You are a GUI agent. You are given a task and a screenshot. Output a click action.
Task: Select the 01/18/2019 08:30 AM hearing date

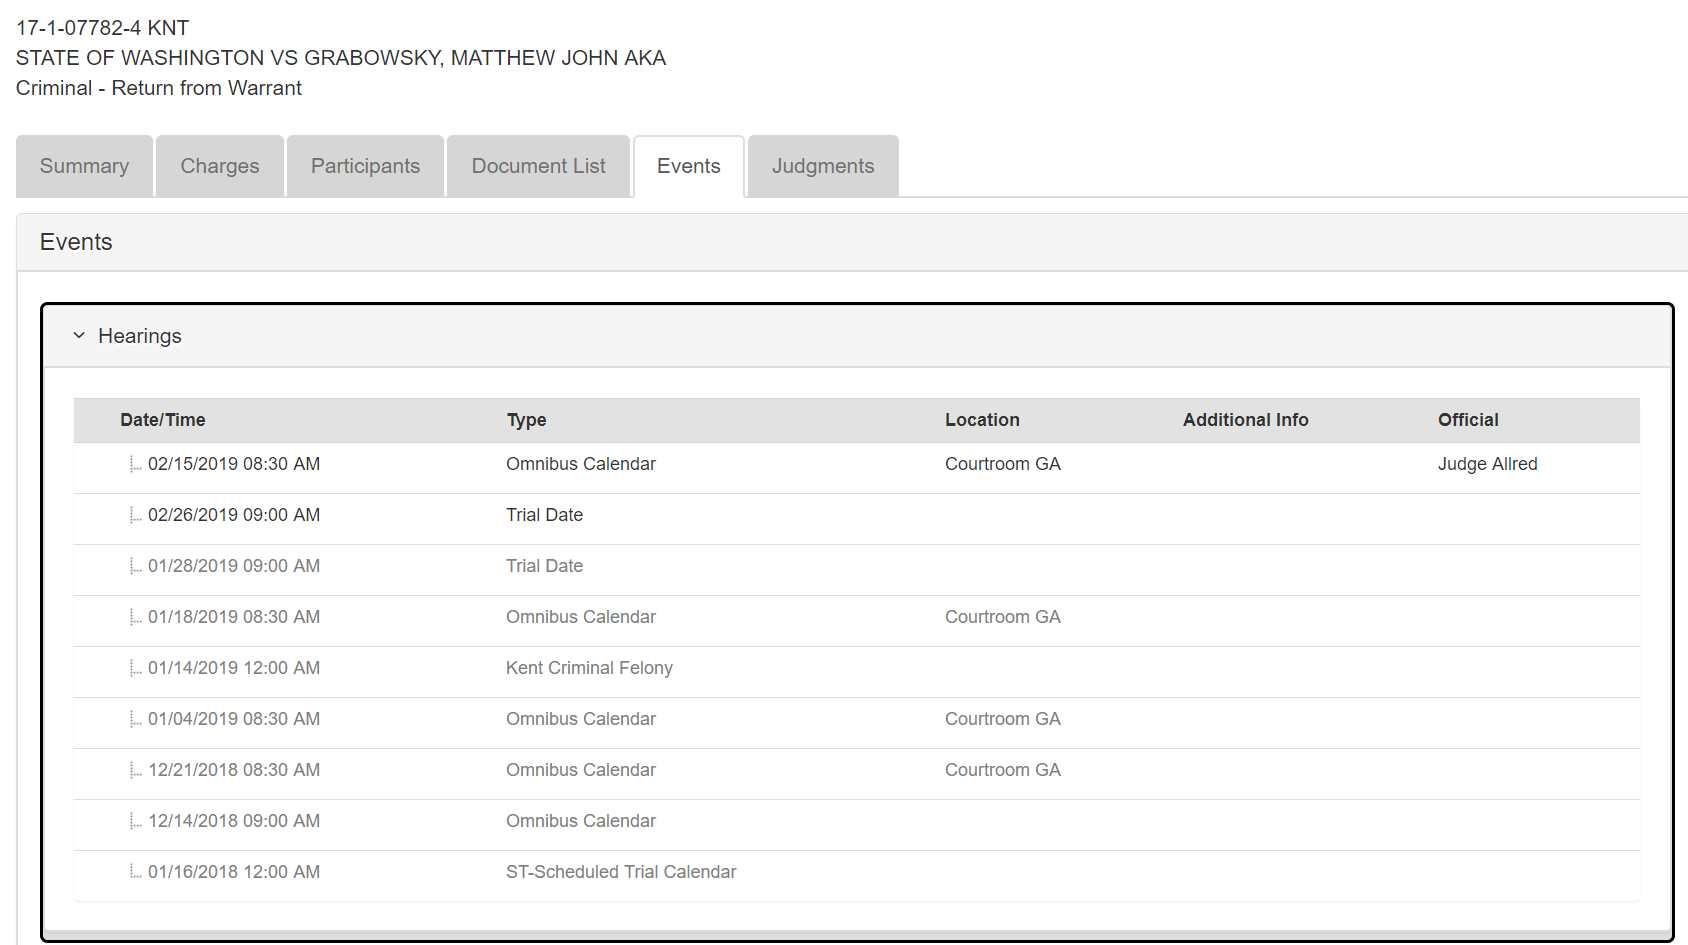[234, 617]
